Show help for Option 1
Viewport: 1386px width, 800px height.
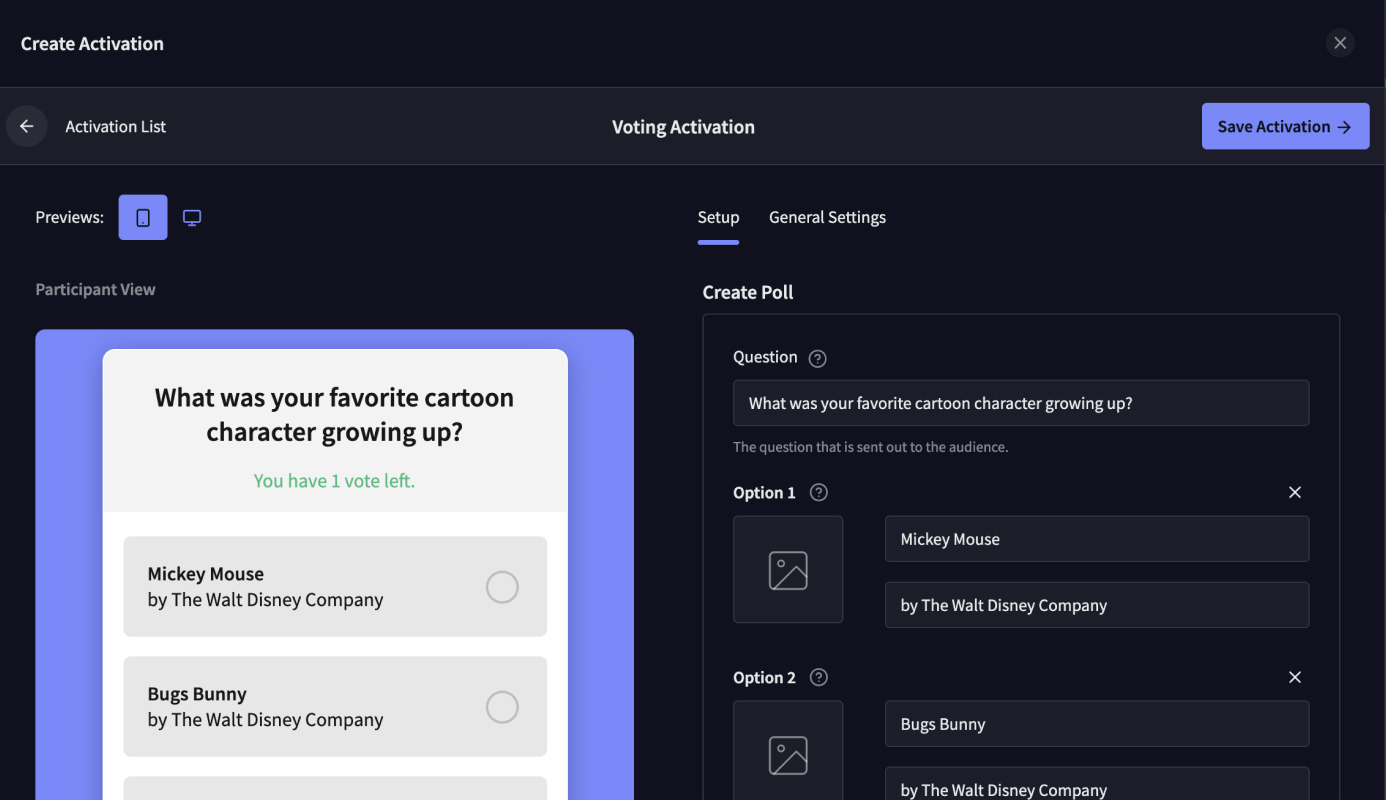point(819,492)
